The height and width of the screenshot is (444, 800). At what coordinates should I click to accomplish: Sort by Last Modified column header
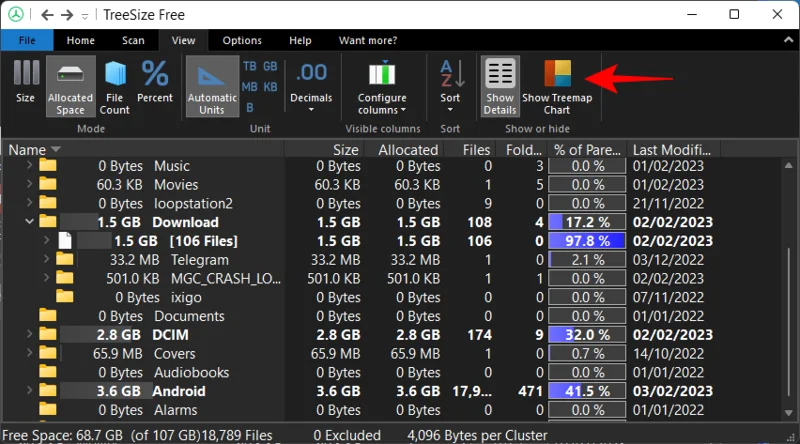pyautogui.click(x=673, y=150)
